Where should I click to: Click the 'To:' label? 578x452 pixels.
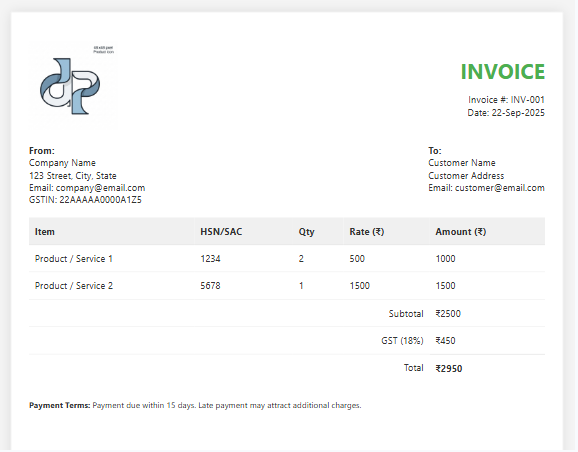(x=435, y=151)
